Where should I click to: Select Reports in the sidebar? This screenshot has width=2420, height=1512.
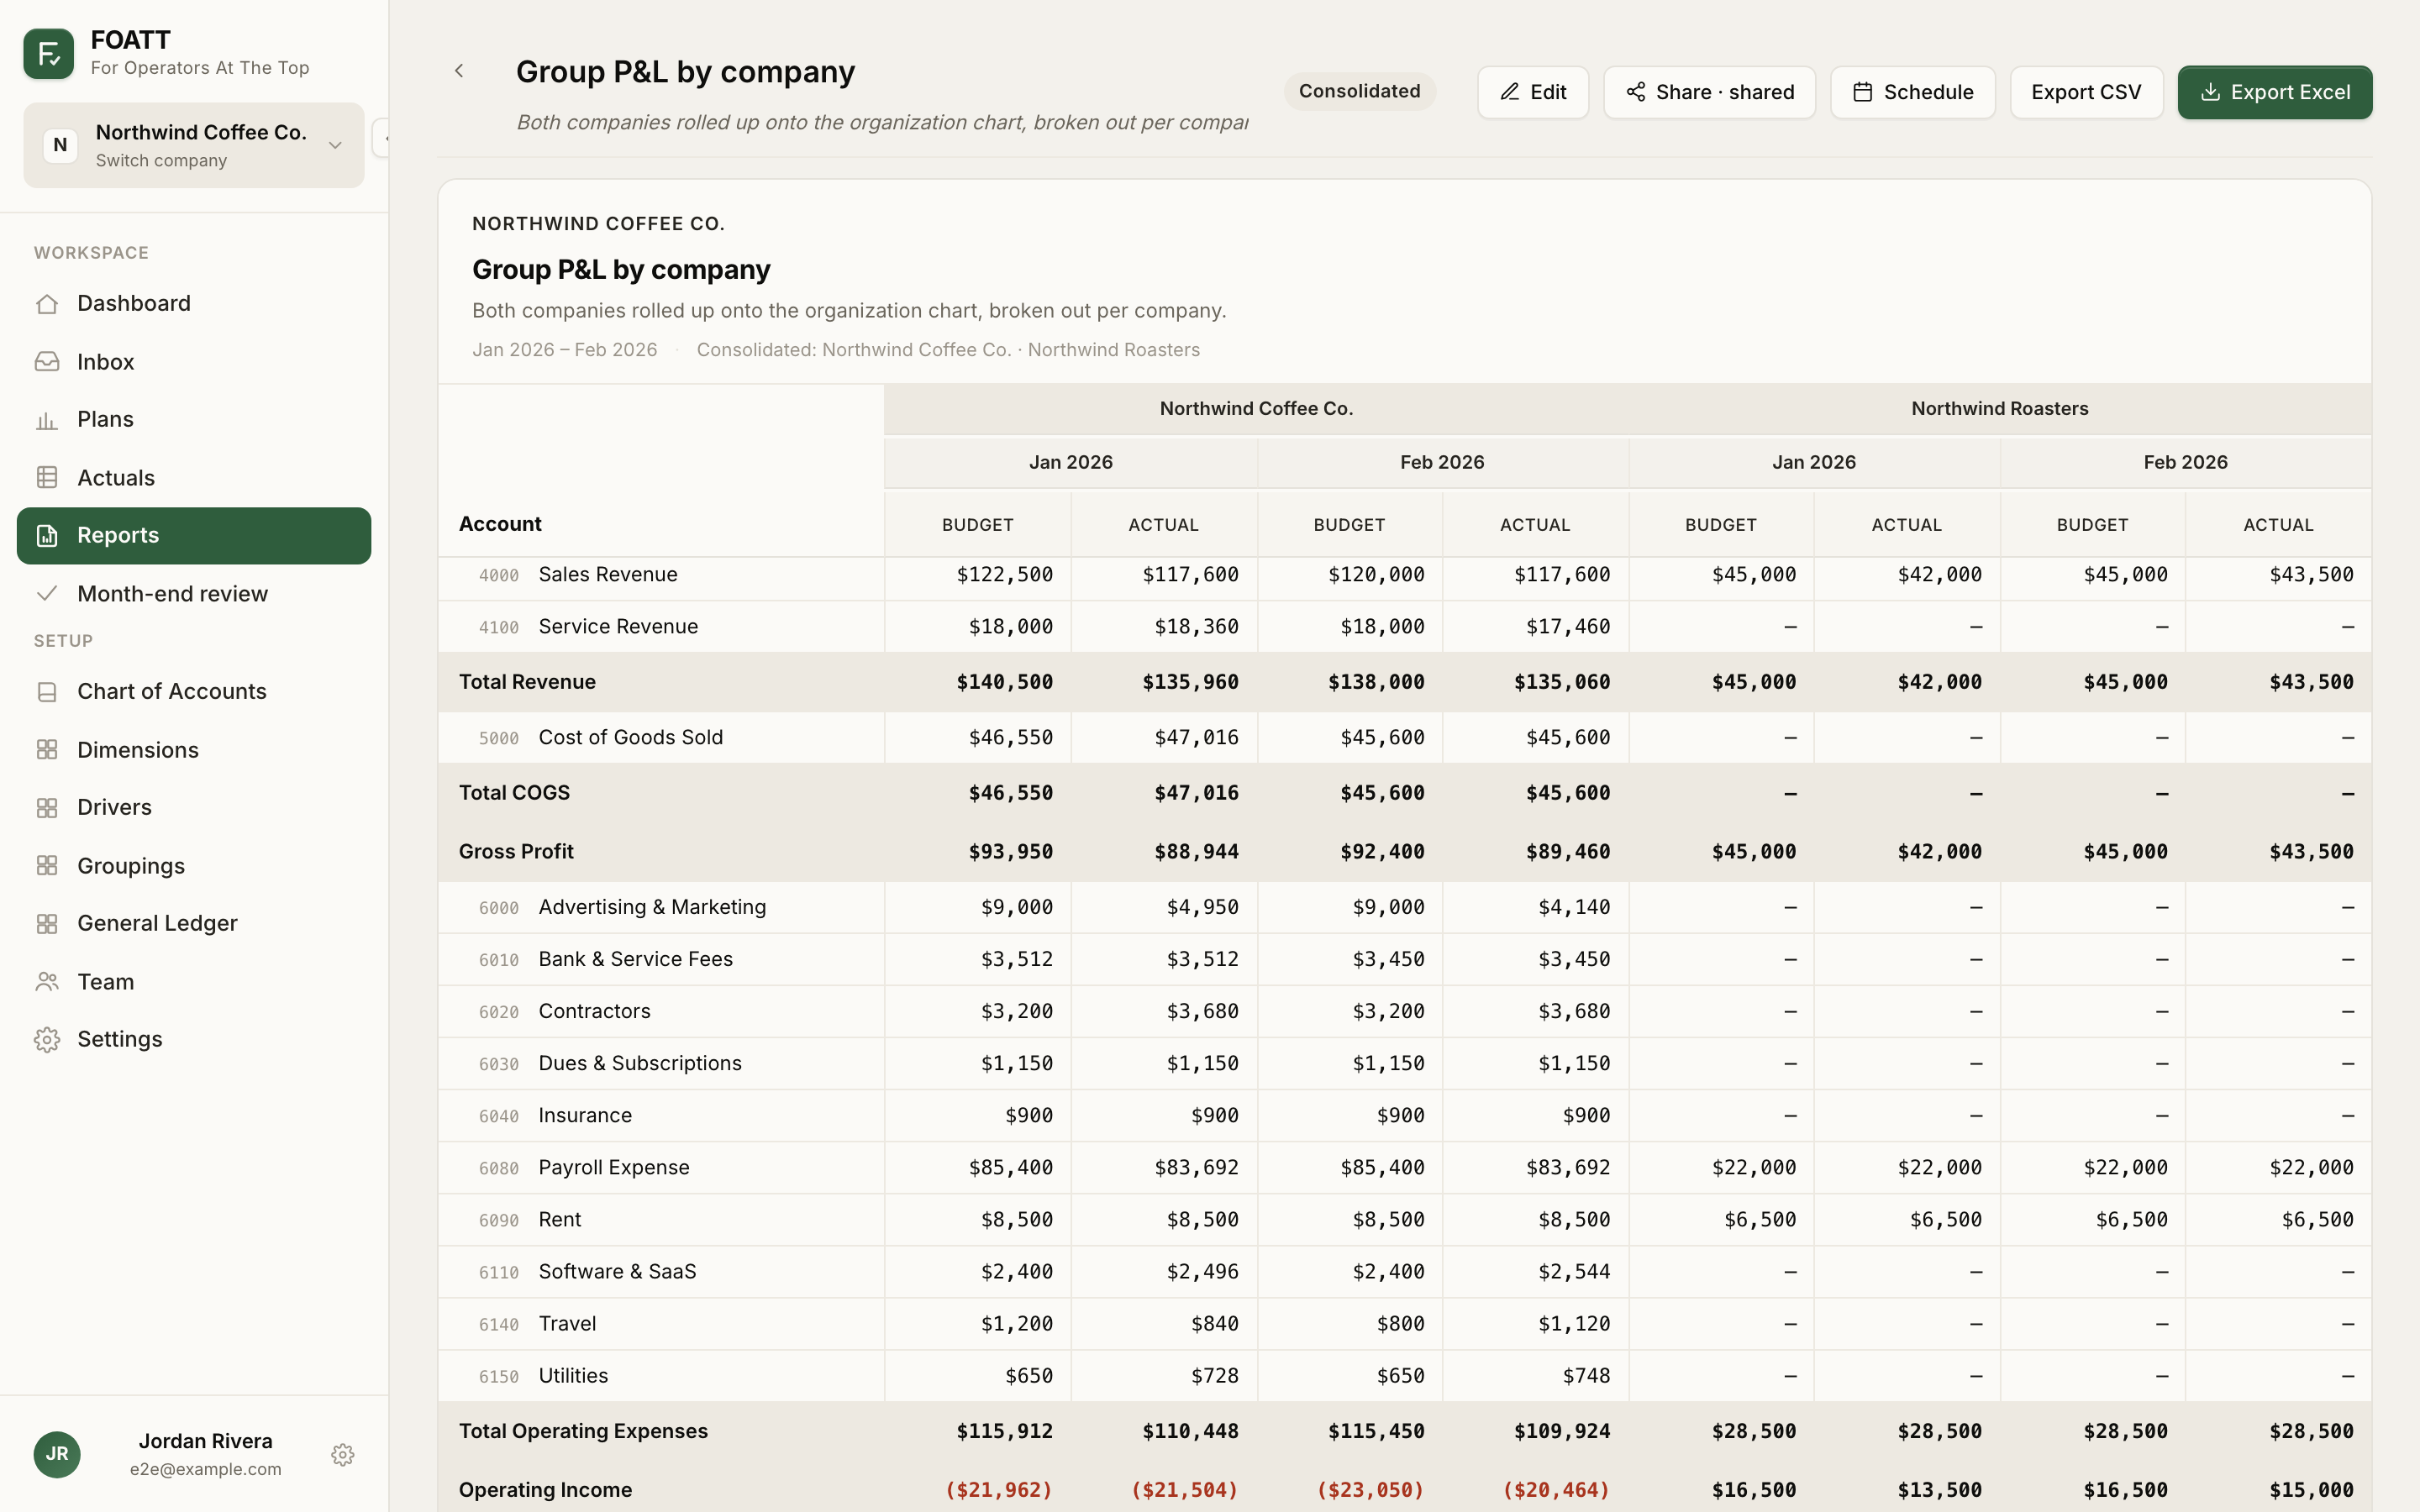(194, 536)
